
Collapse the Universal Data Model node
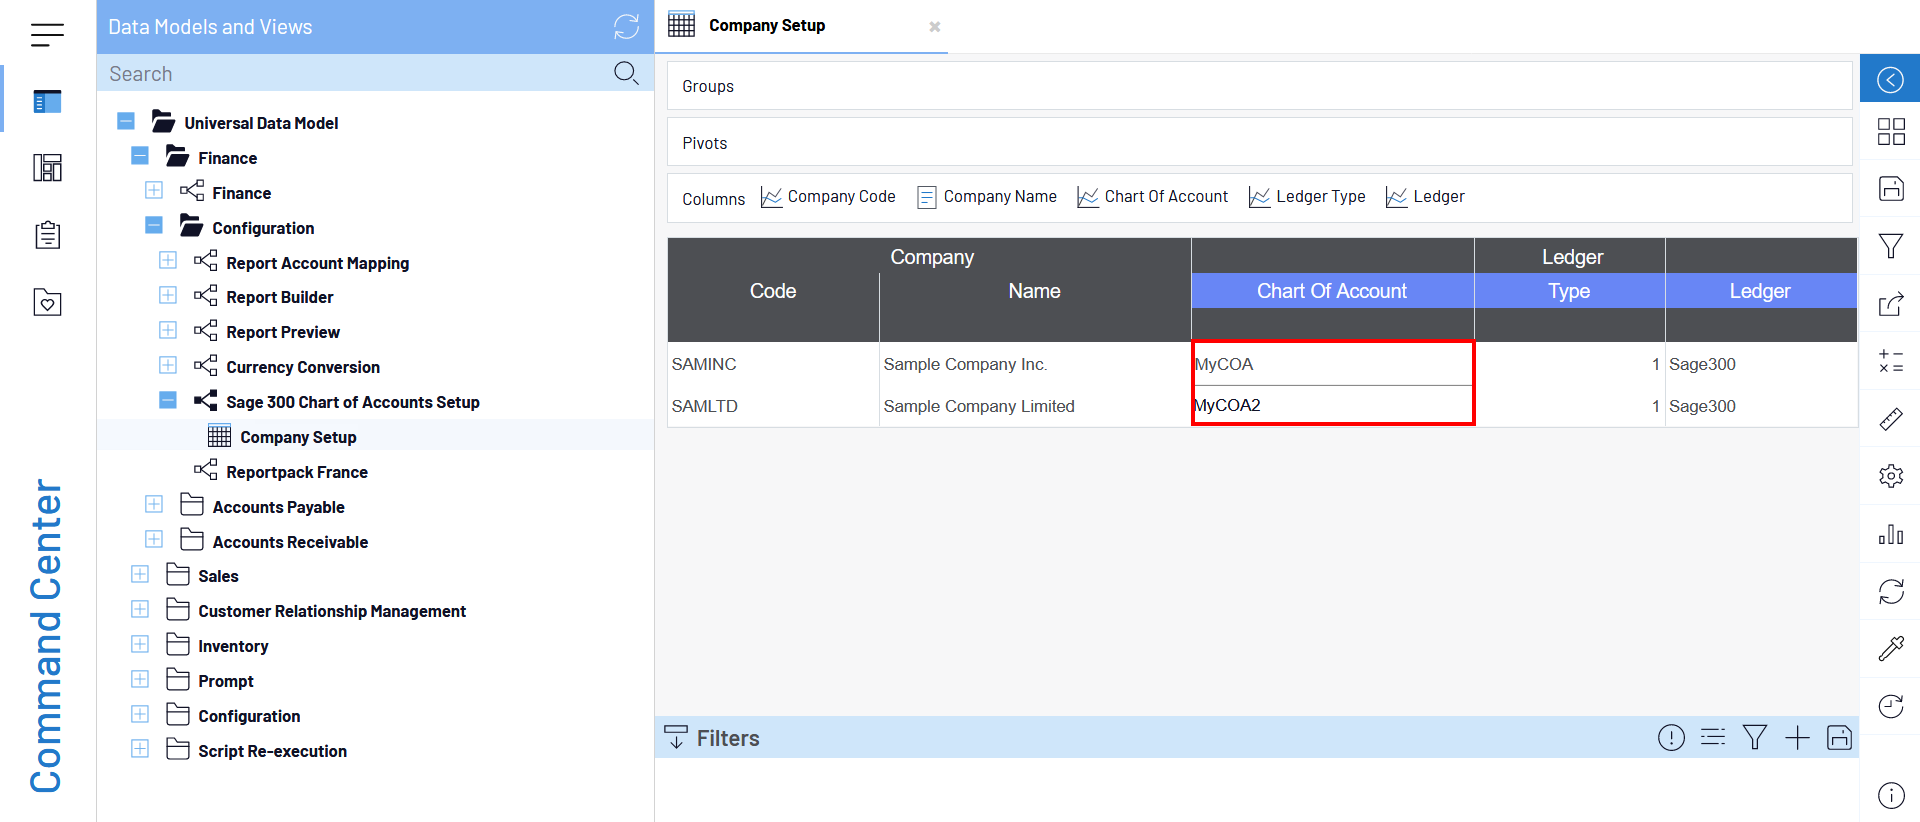[x=126, y=122]
